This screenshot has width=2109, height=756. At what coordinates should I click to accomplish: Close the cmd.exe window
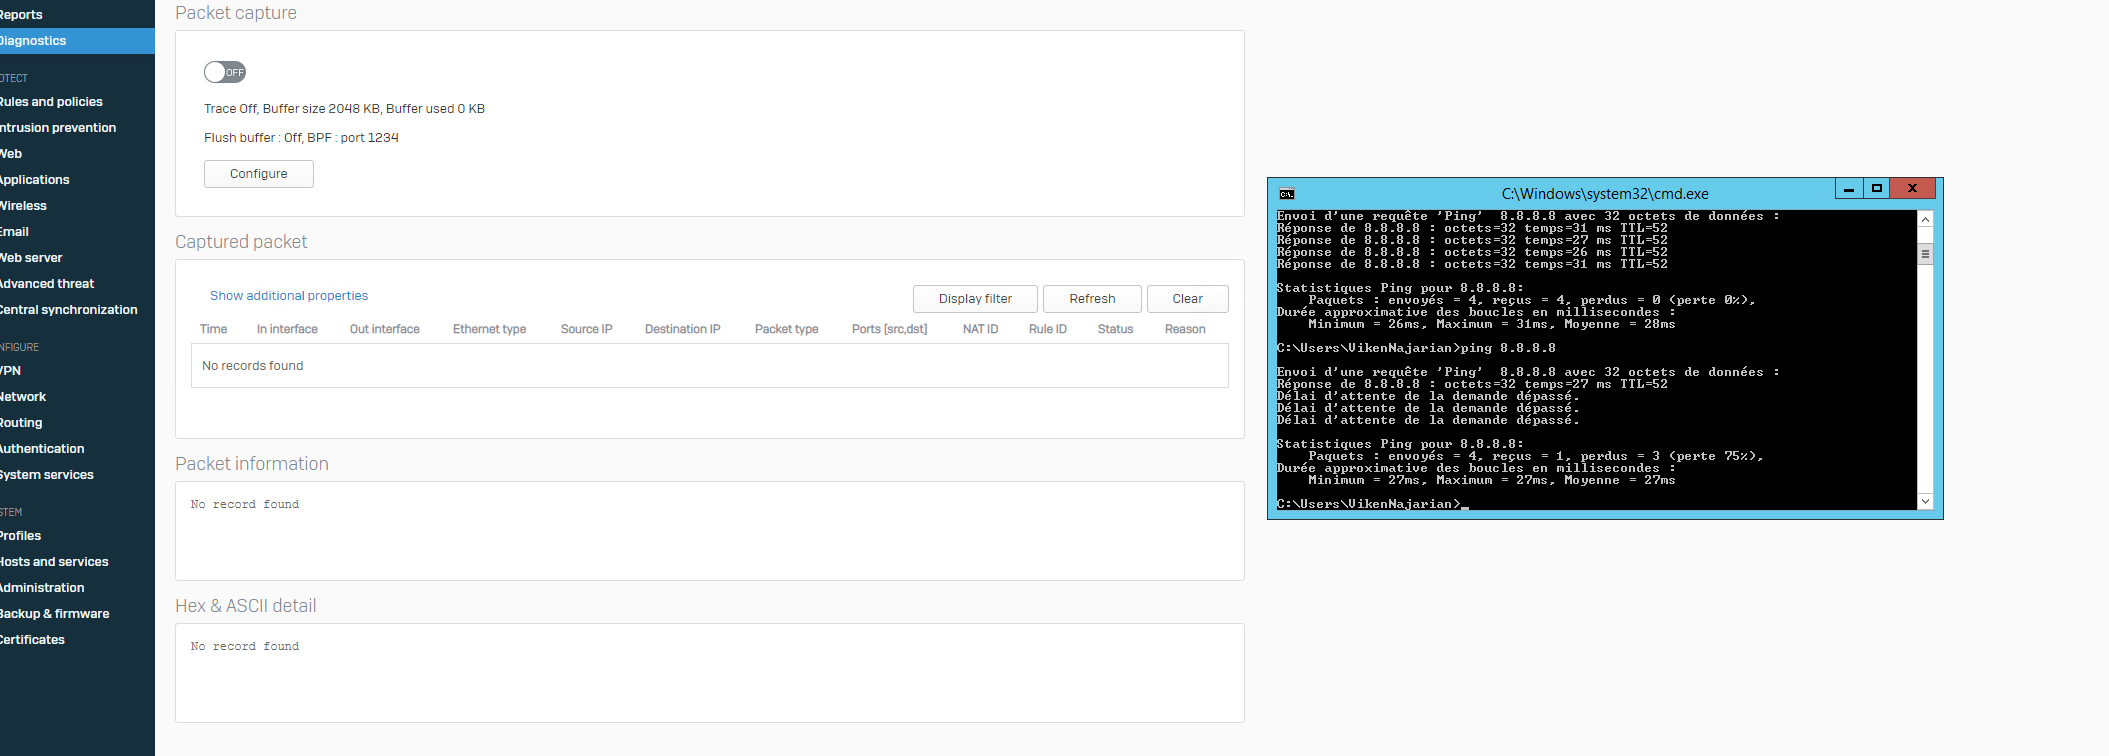tap(1913, 189)
